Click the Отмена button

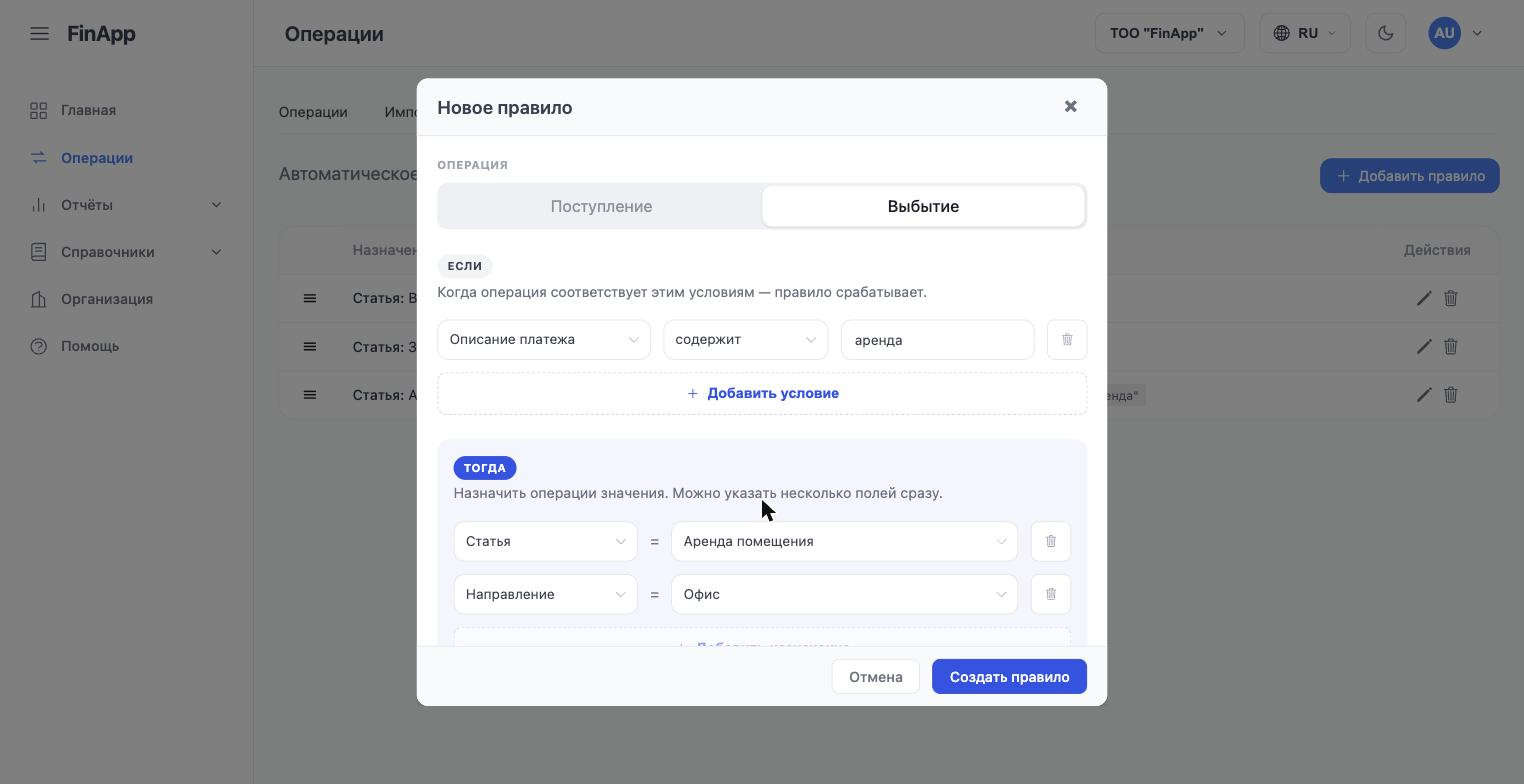point(875,677)
